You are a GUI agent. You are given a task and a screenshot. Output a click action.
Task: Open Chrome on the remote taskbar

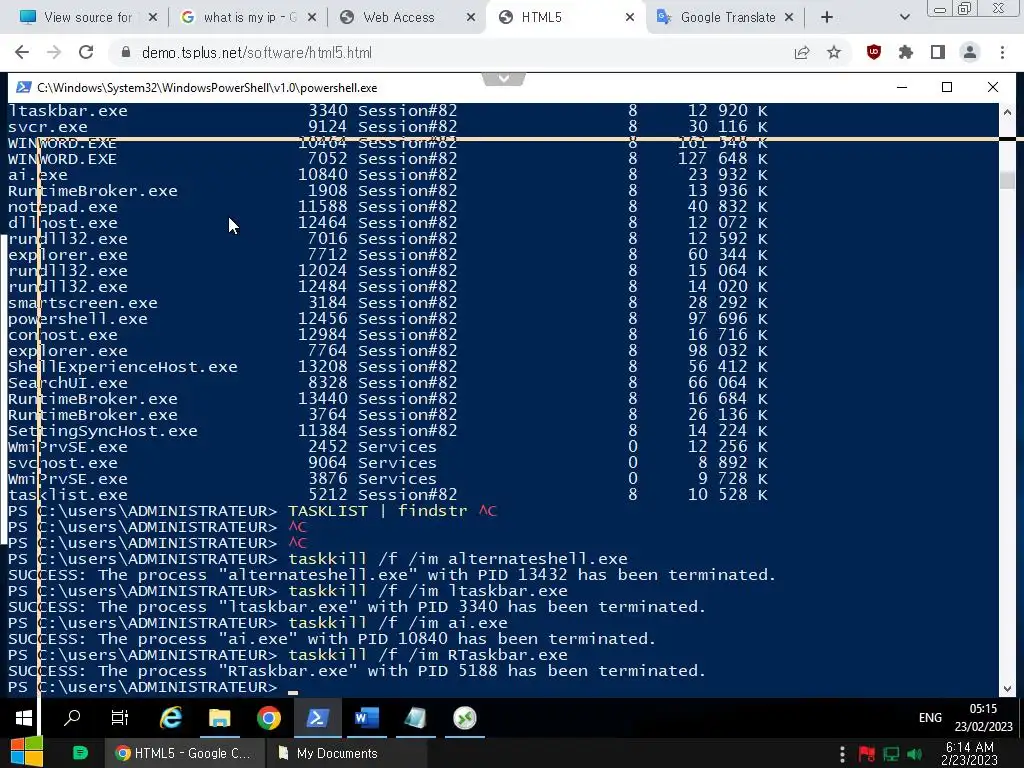[268, 718]
